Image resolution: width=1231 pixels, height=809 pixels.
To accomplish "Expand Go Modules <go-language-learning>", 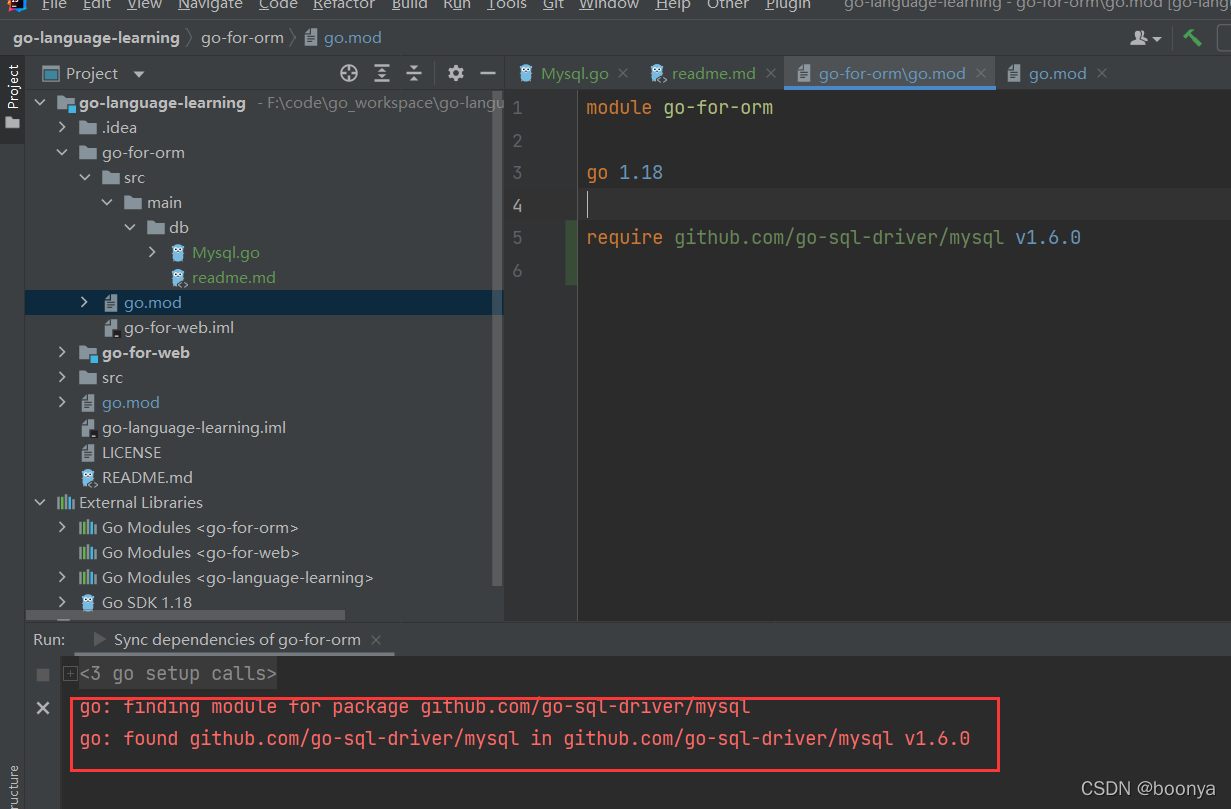I will 62,578.
